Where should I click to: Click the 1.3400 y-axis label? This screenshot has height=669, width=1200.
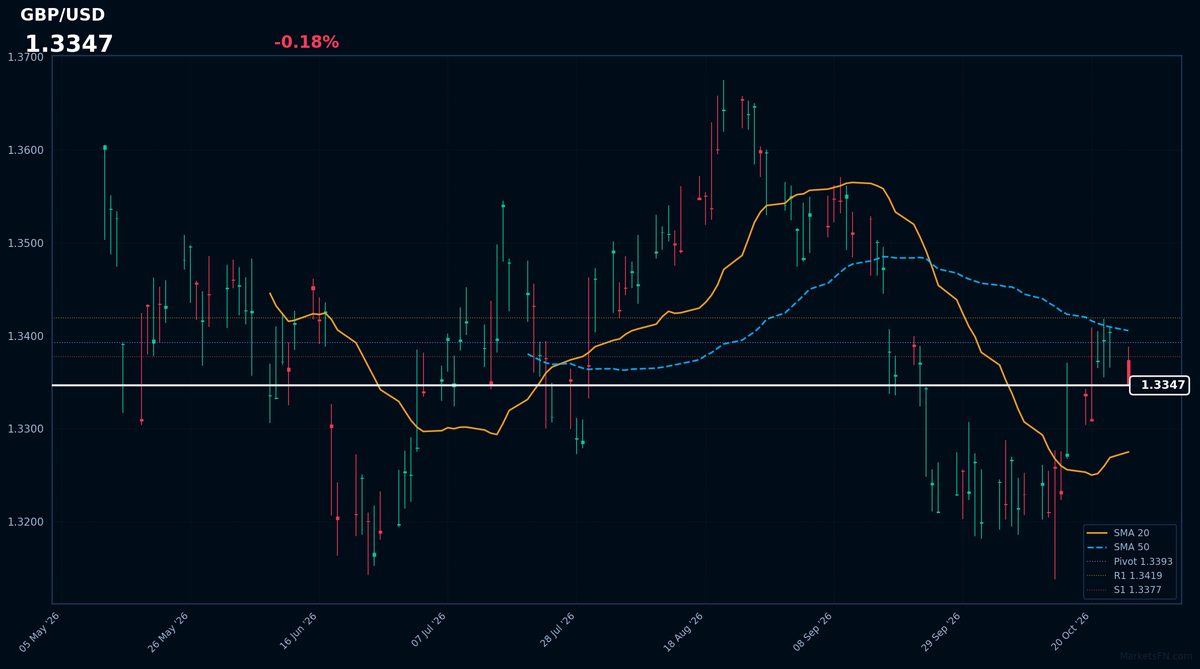pyautogui.click(x=25, y=336)
